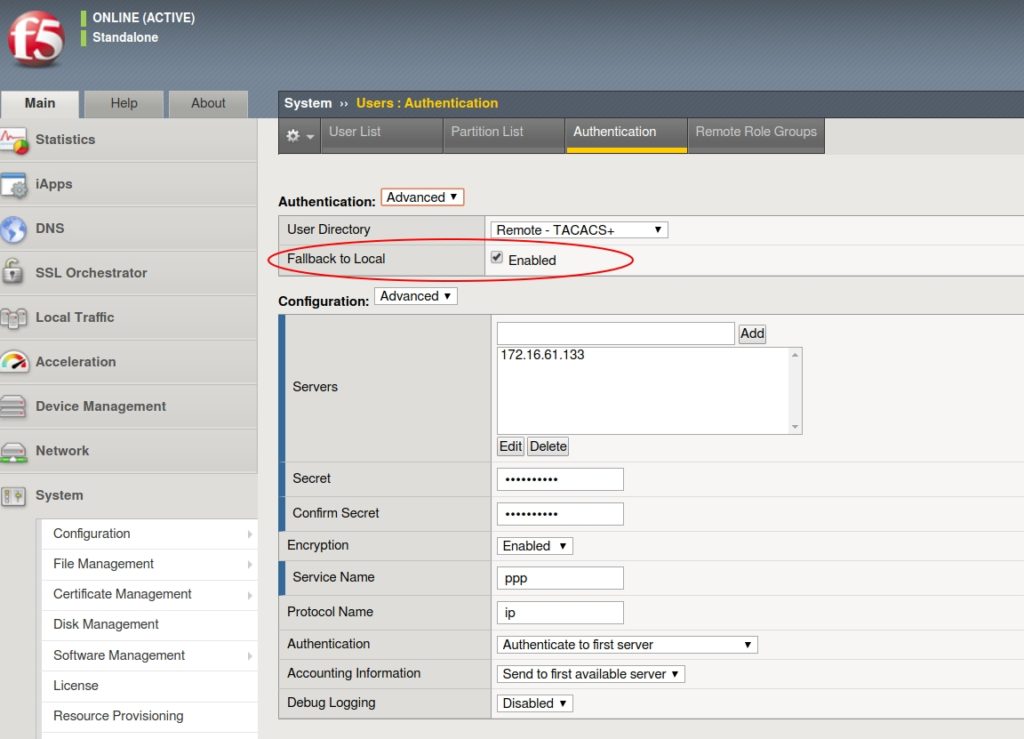The height and width of the screenshot is (739, 1024).
Task: Select server 172.16.61.133 in the list
Action: [x=543, y=355]
